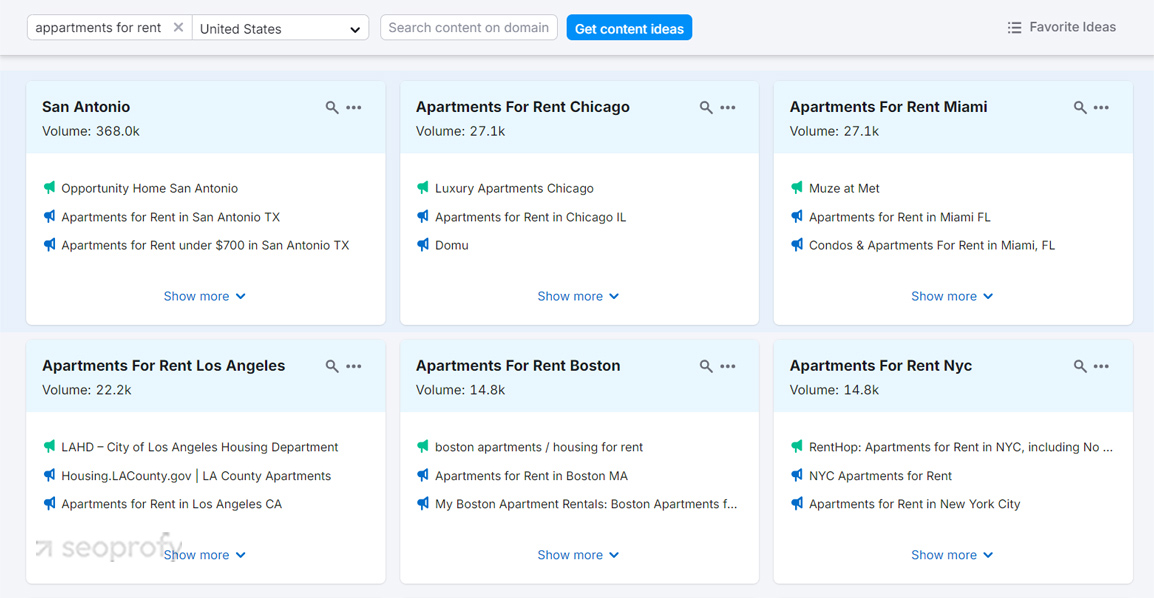
Task: Open Muze at Met headline
Action: (844, 188)
